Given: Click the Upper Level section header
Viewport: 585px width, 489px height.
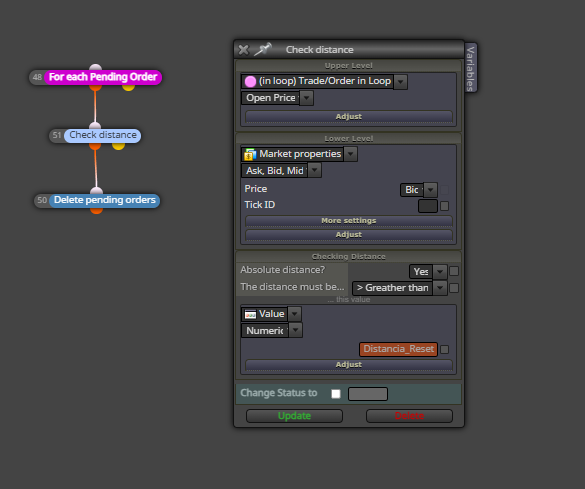Looking at the screenshot, I should [348, 66].
